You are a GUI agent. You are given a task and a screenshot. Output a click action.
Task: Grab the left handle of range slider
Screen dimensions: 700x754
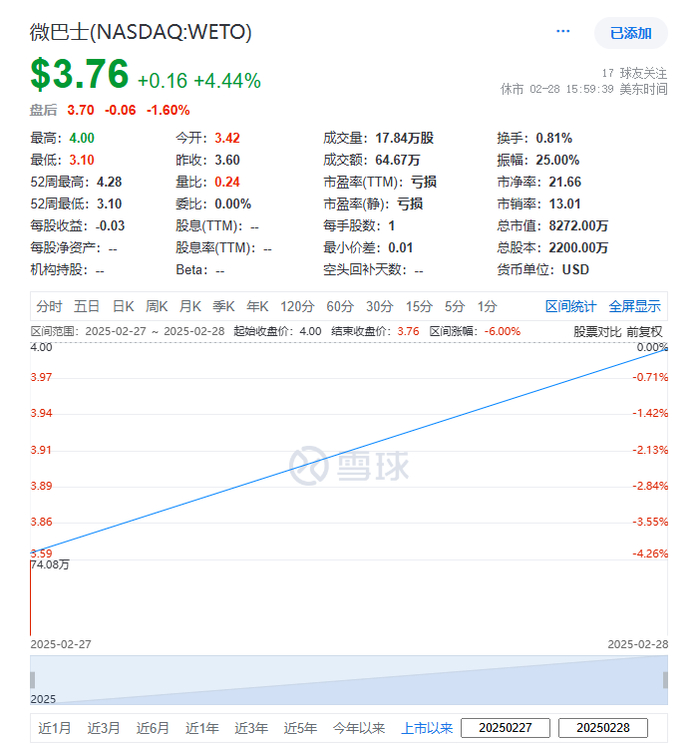(33, 680)
